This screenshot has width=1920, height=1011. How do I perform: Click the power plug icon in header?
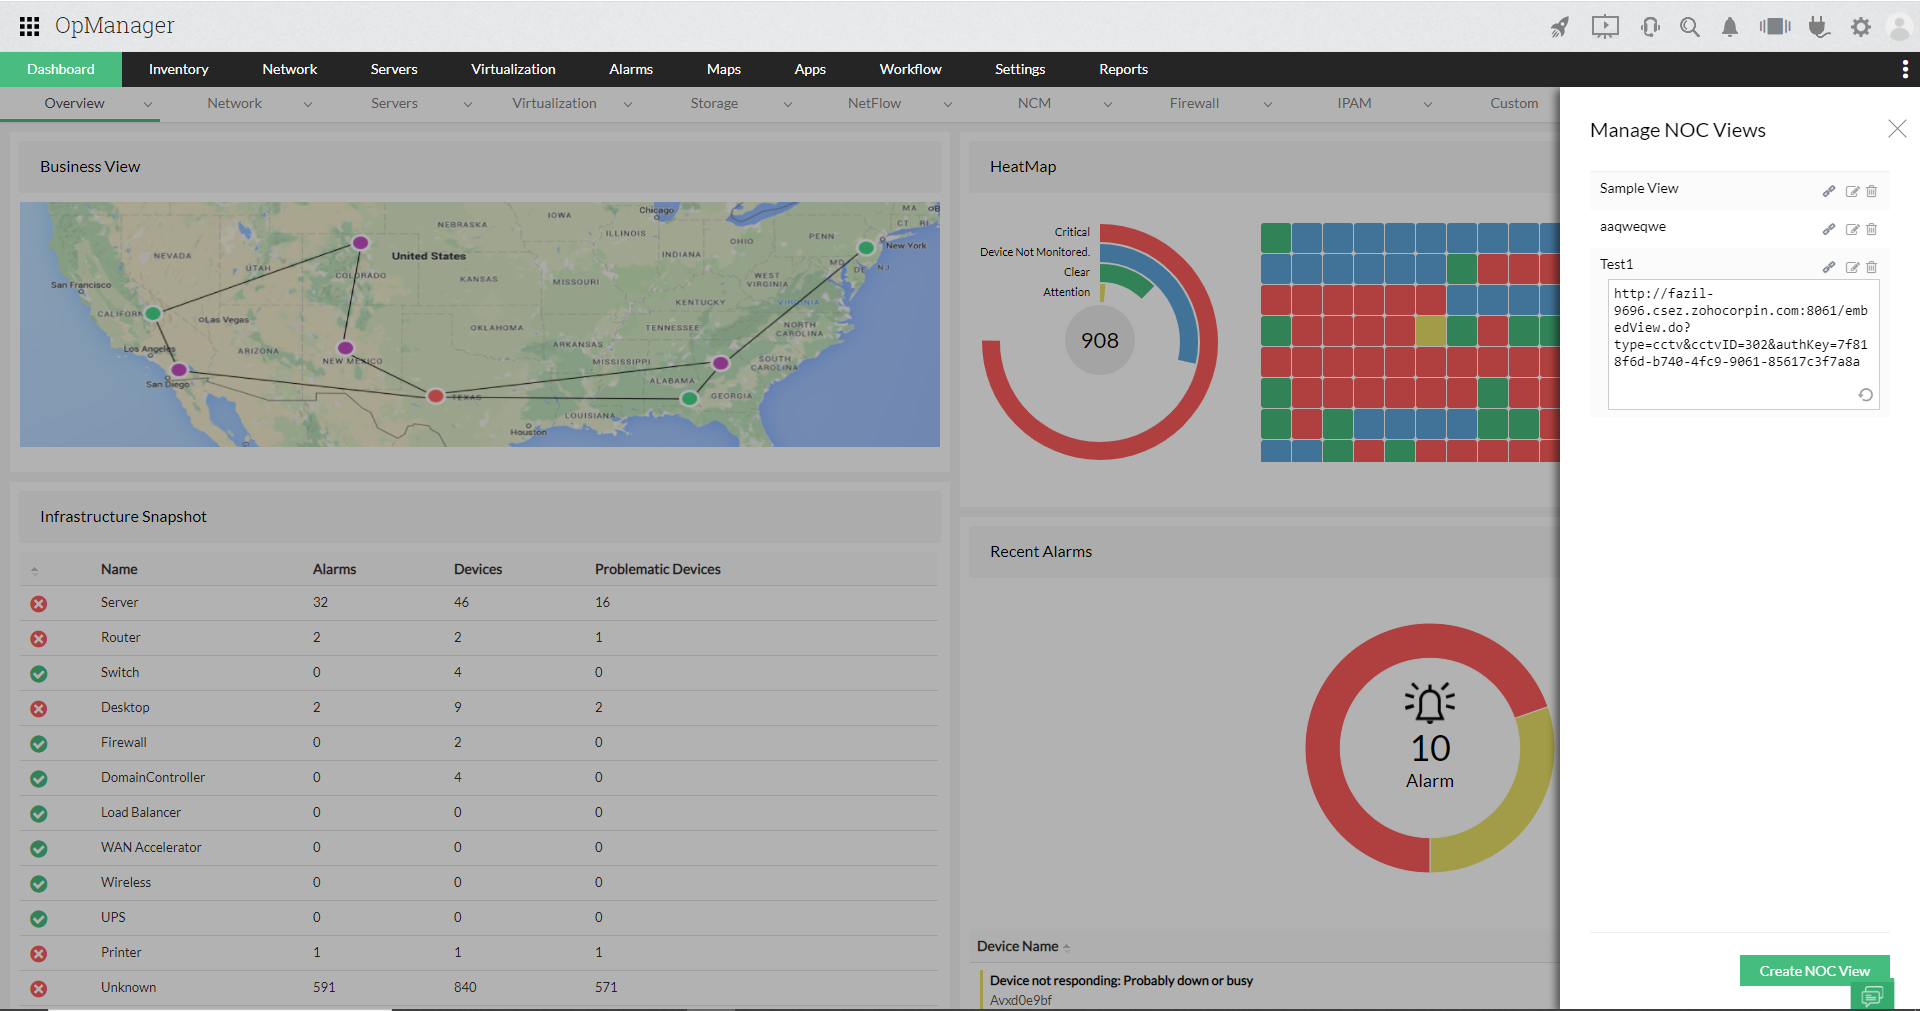click(1819, 27)
